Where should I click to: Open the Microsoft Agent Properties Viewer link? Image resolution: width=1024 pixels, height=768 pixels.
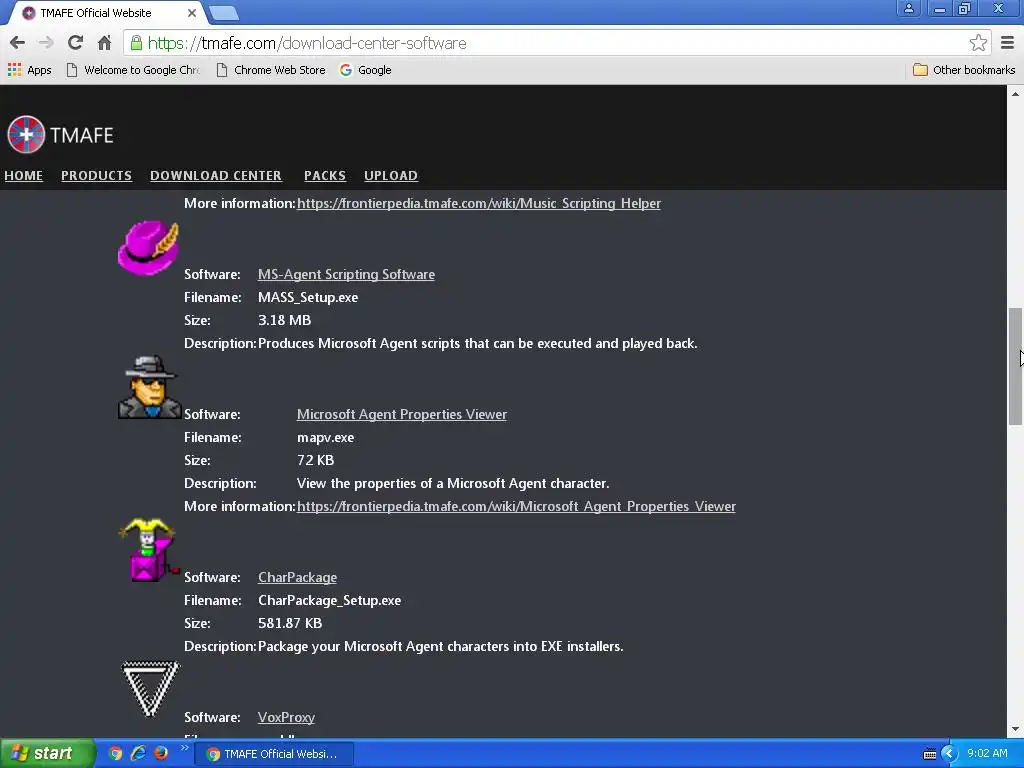coord(402,414)
